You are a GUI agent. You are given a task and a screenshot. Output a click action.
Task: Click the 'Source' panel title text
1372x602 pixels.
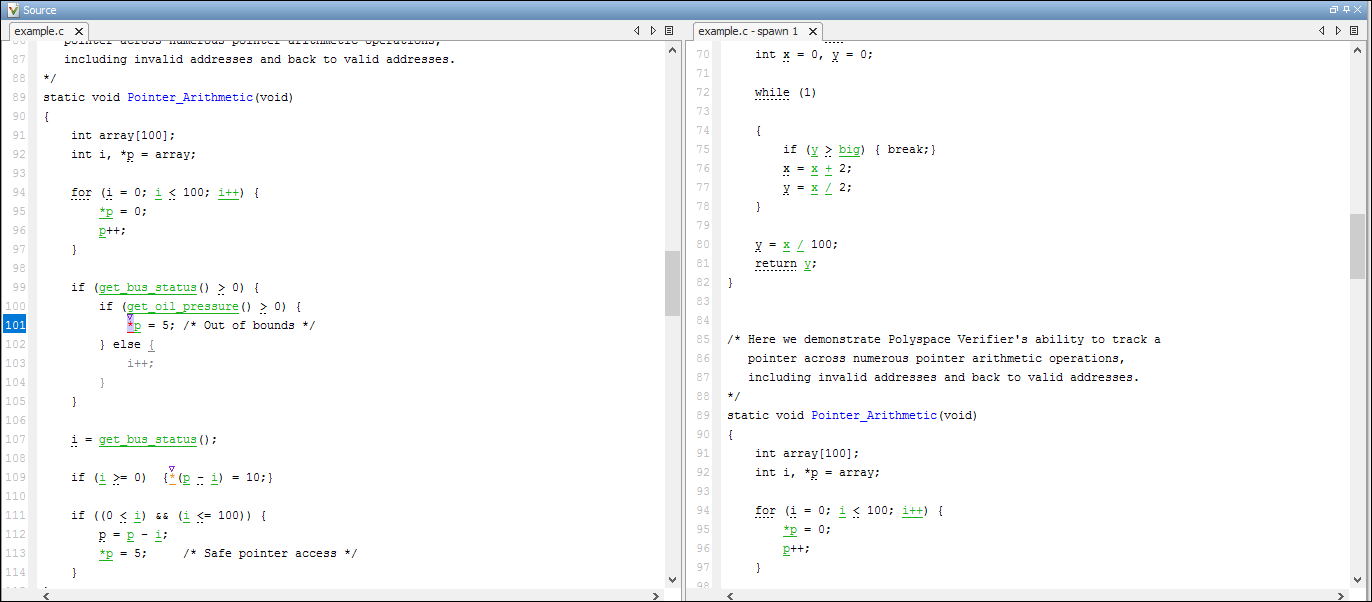coord(40,9)
